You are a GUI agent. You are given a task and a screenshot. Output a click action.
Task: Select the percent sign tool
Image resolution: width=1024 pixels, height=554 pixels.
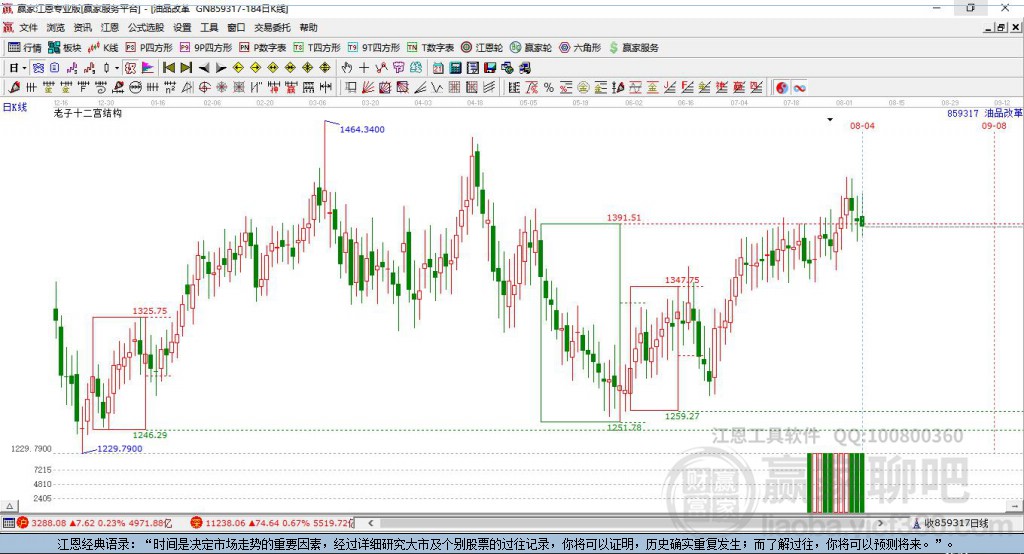pos(549,88)
